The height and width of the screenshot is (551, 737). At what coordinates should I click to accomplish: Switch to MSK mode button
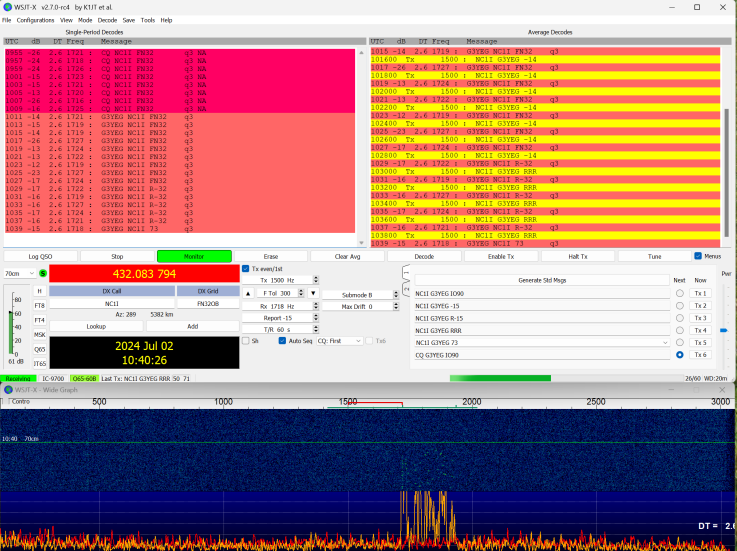(x=39, y=335)
